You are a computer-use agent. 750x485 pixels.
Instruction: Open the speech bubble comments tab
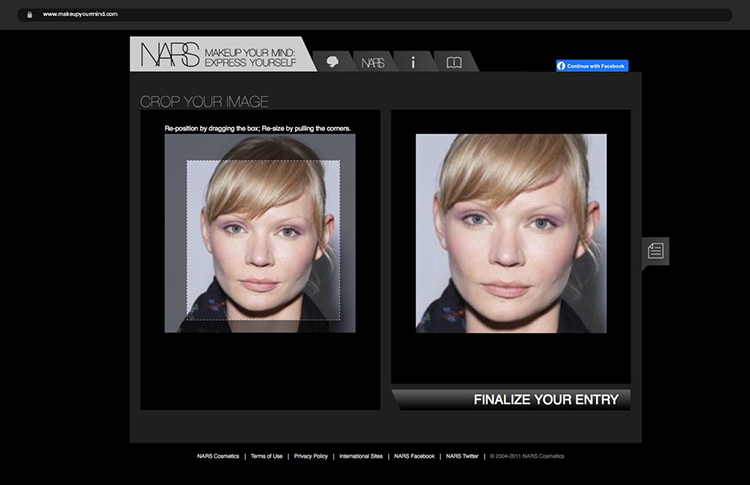pyautogui.click(x=332, y=62)
